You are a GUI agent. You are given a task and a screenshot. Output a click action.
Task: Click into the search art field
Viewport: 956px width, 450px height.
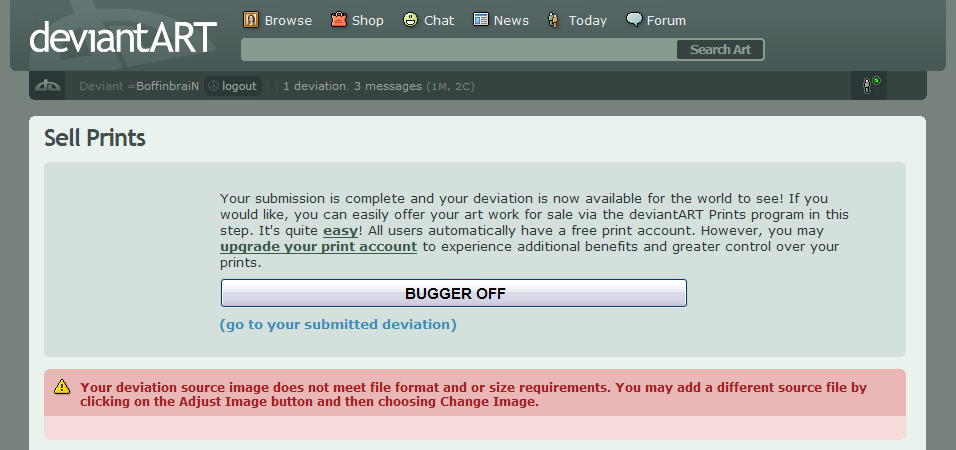(x=459, y=49)
